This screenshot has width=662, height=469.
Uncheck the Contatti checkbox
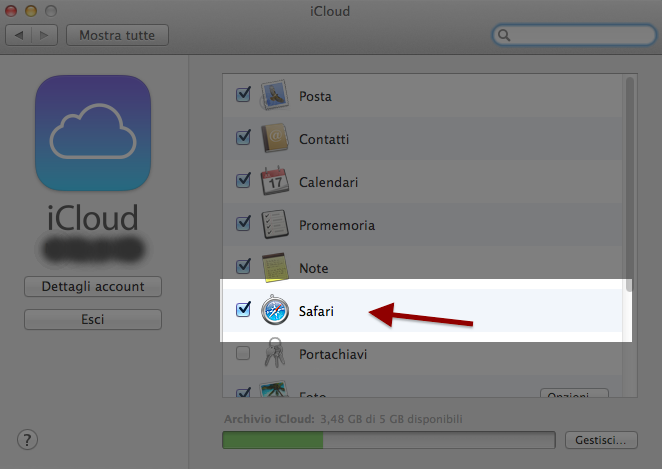243,138
